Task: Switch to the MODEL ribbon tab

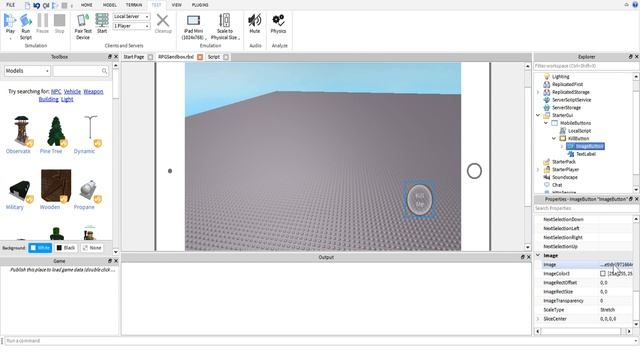Action: pyautogui.click(x=109, y=5)
